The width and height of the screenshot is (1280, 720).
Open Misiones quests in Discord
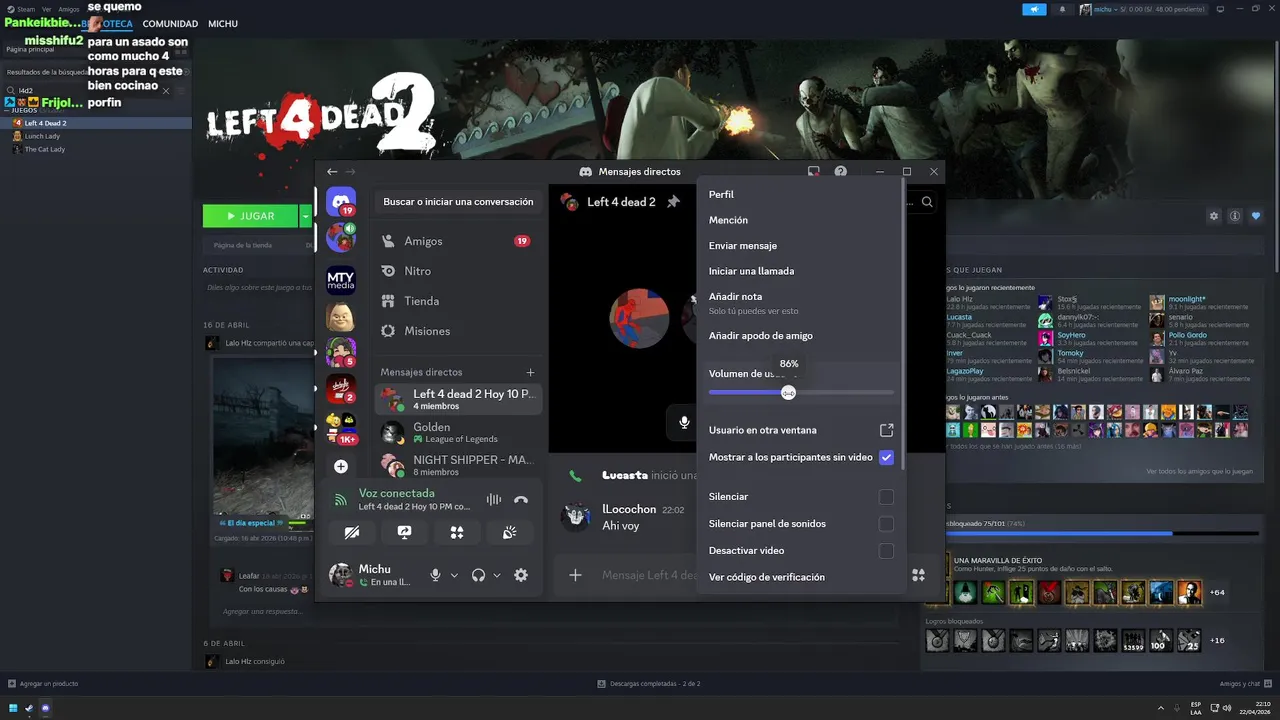456,331
